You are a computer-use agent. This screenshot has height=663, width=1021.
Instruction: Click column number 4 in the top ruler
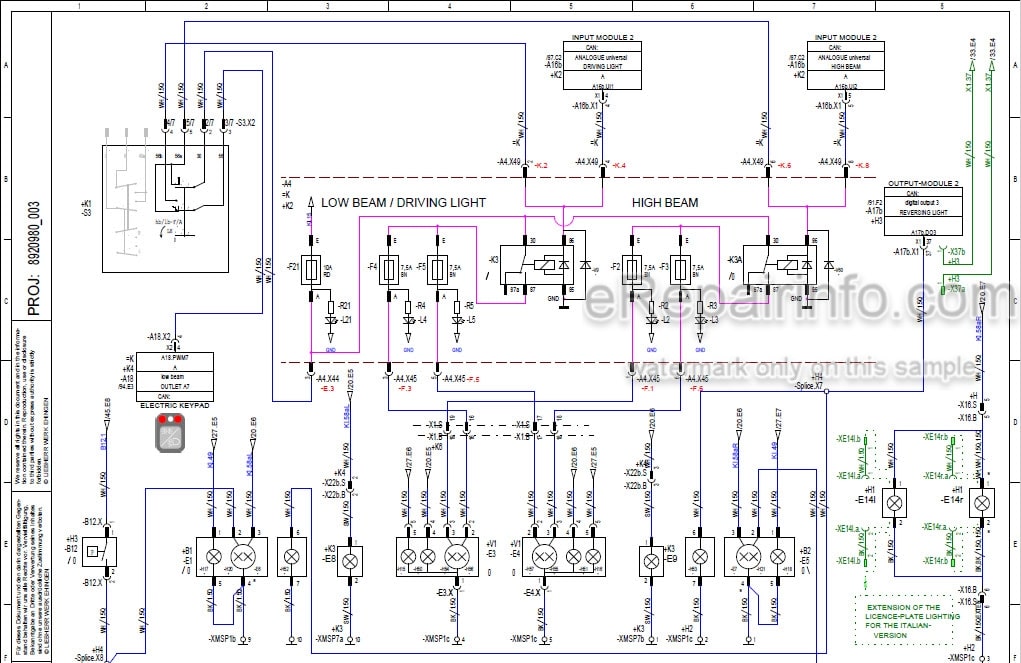click(x=449, y=6)
